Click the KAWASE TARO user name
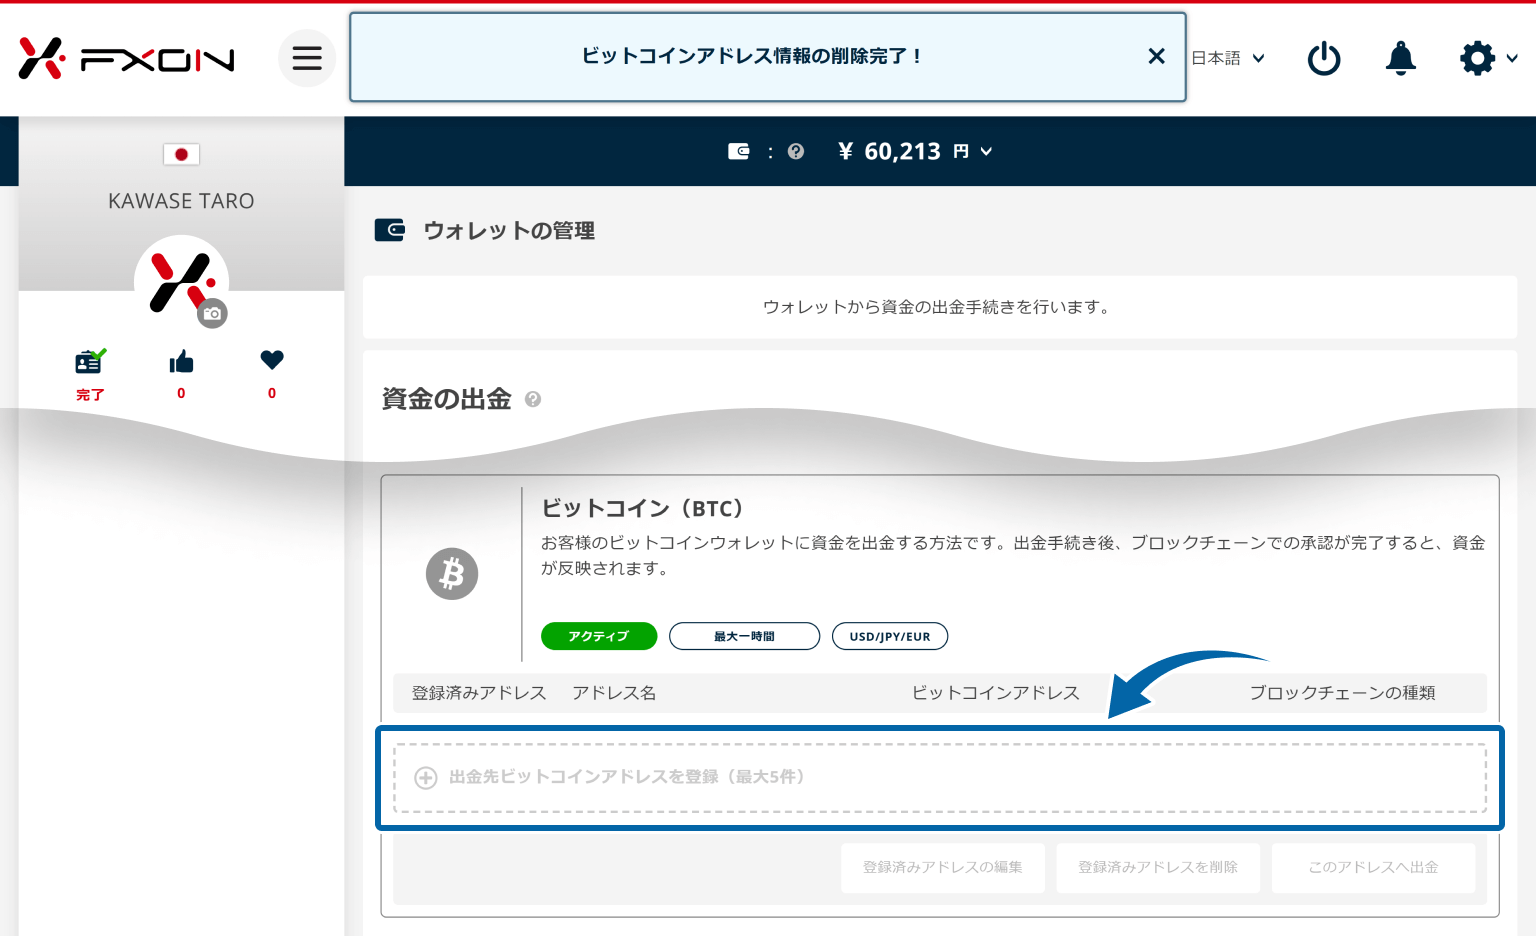Screen dimensions: 1536x936 (x=181, y=201)
